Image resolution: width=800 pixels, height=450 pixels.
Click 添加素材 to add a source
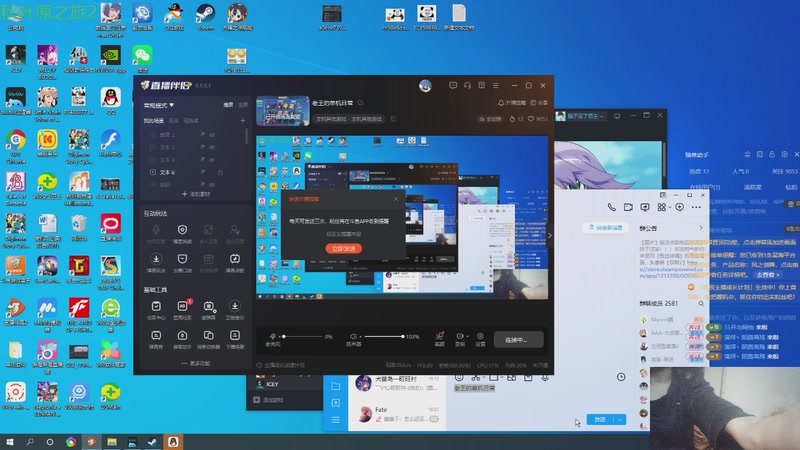click(196, 194)
